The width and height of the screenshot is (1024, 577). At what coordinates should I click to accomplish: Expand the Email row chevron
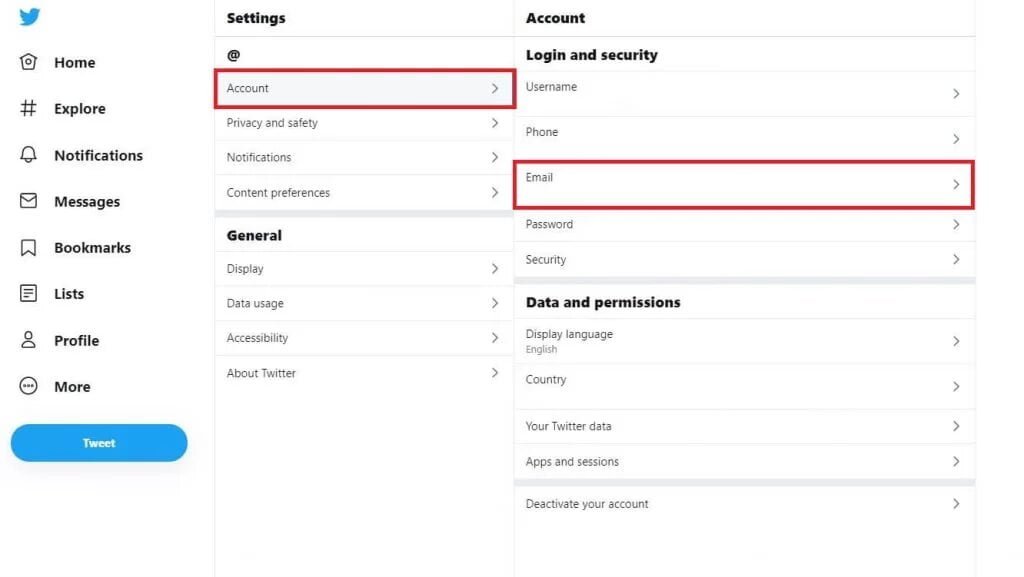[x=956, y=184]
